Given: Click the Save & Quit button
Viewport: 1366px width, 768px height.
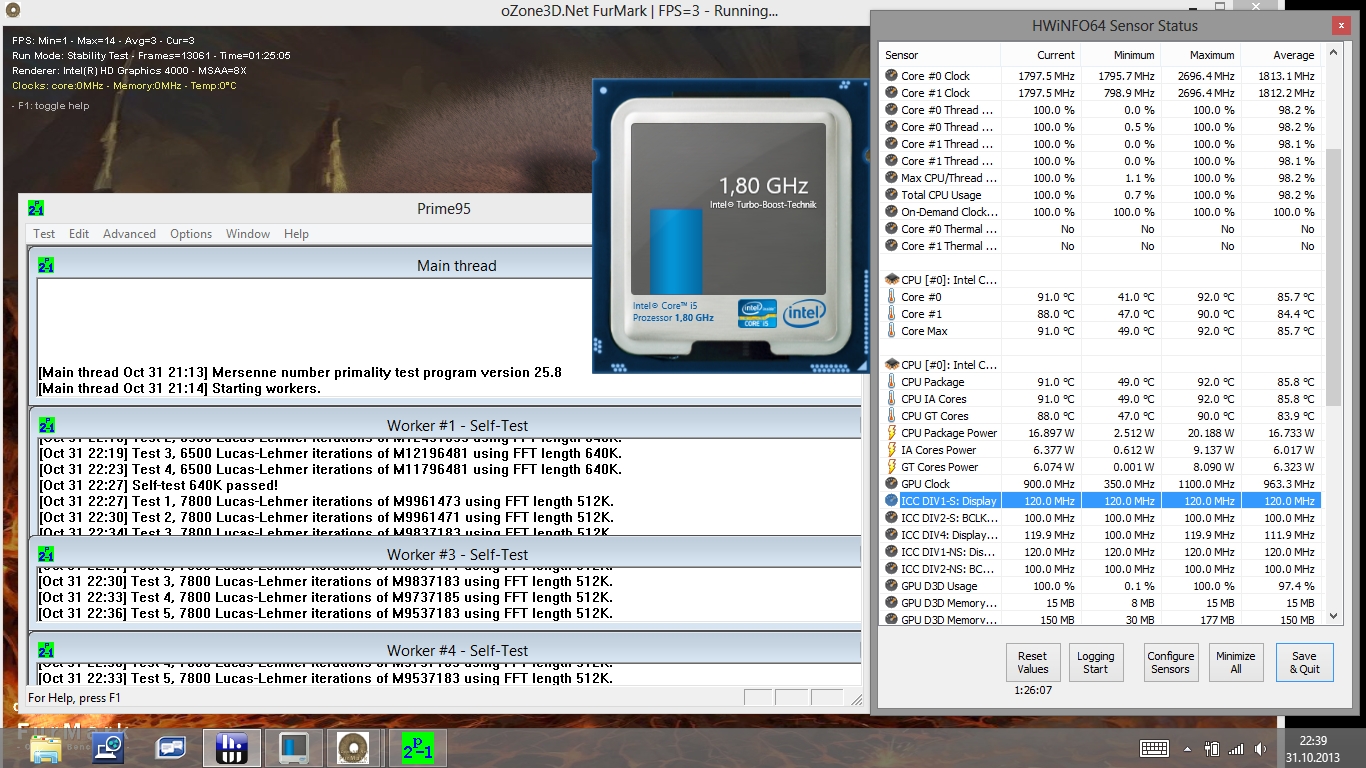Looking at the screenshot, I should coord(1304,663).
